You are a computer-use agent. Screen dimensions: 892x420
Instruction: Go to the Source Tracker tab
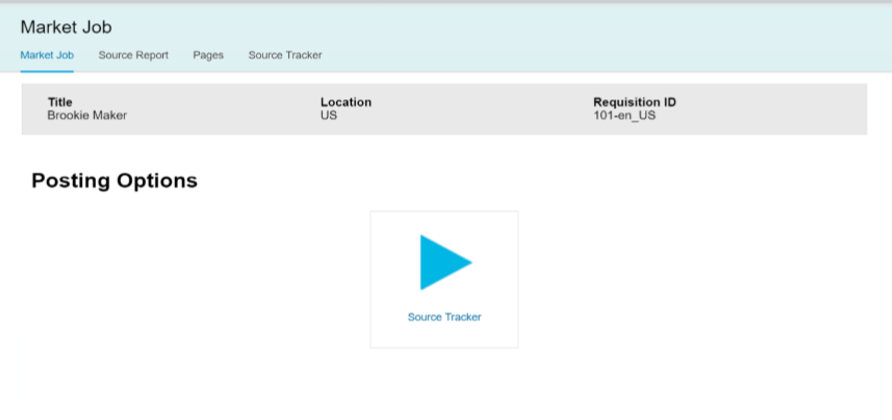tap(285, 55)
